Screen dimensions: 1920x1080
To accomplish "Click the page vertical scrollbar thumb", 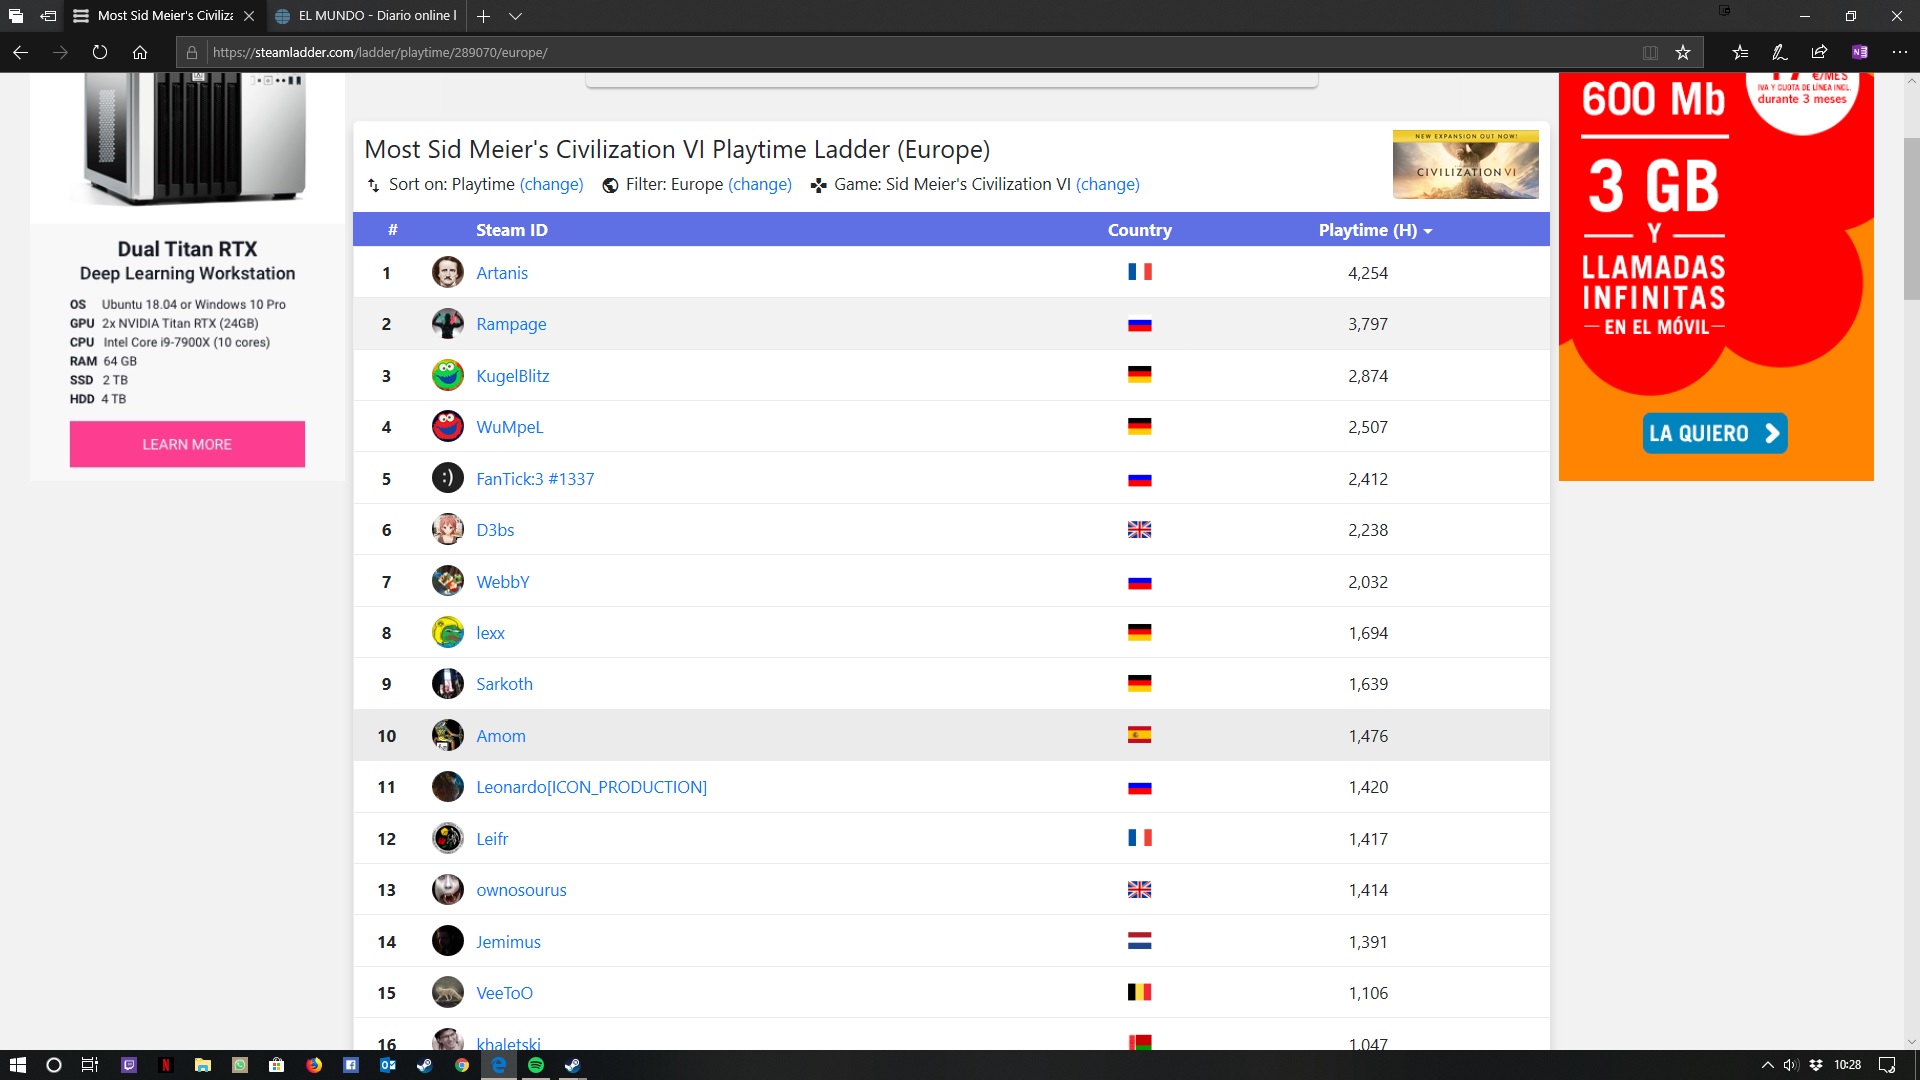I will pos(1911,220).
